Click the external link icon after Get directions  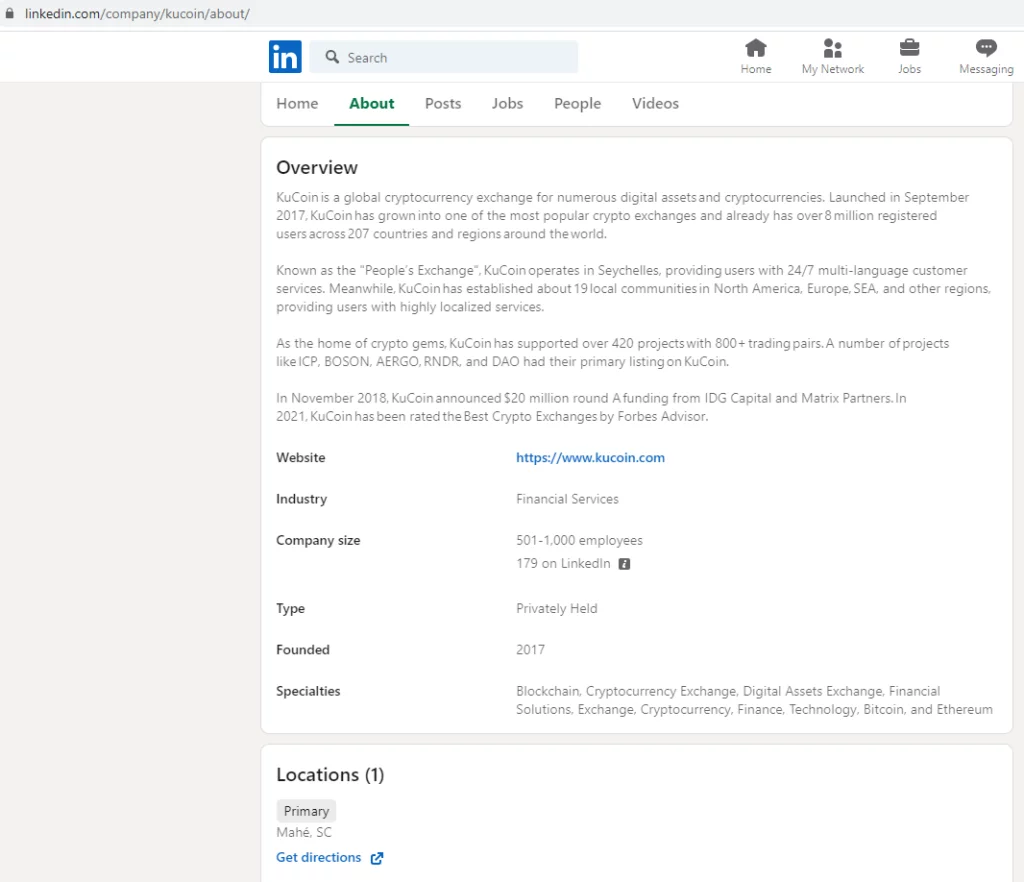pyautogui.click(x=377, y=858)
